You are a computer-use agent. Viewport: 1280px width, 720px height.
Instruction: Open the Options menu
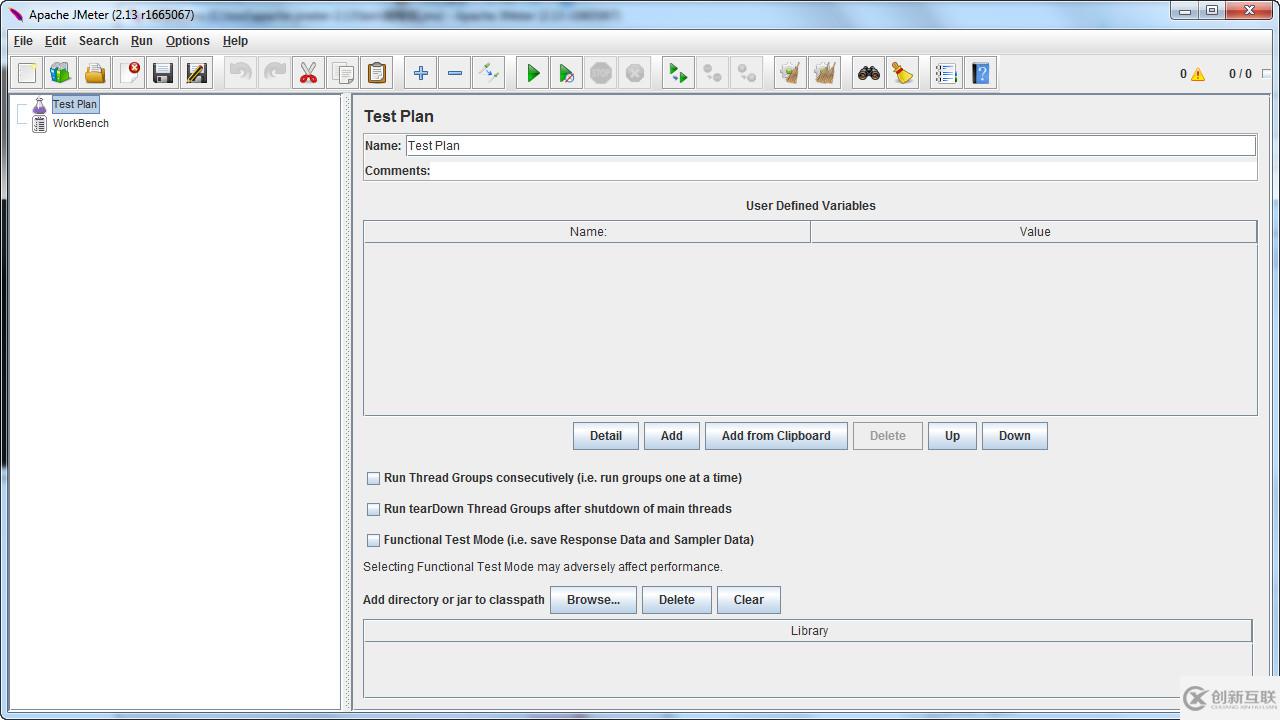[x=187, y=41]
